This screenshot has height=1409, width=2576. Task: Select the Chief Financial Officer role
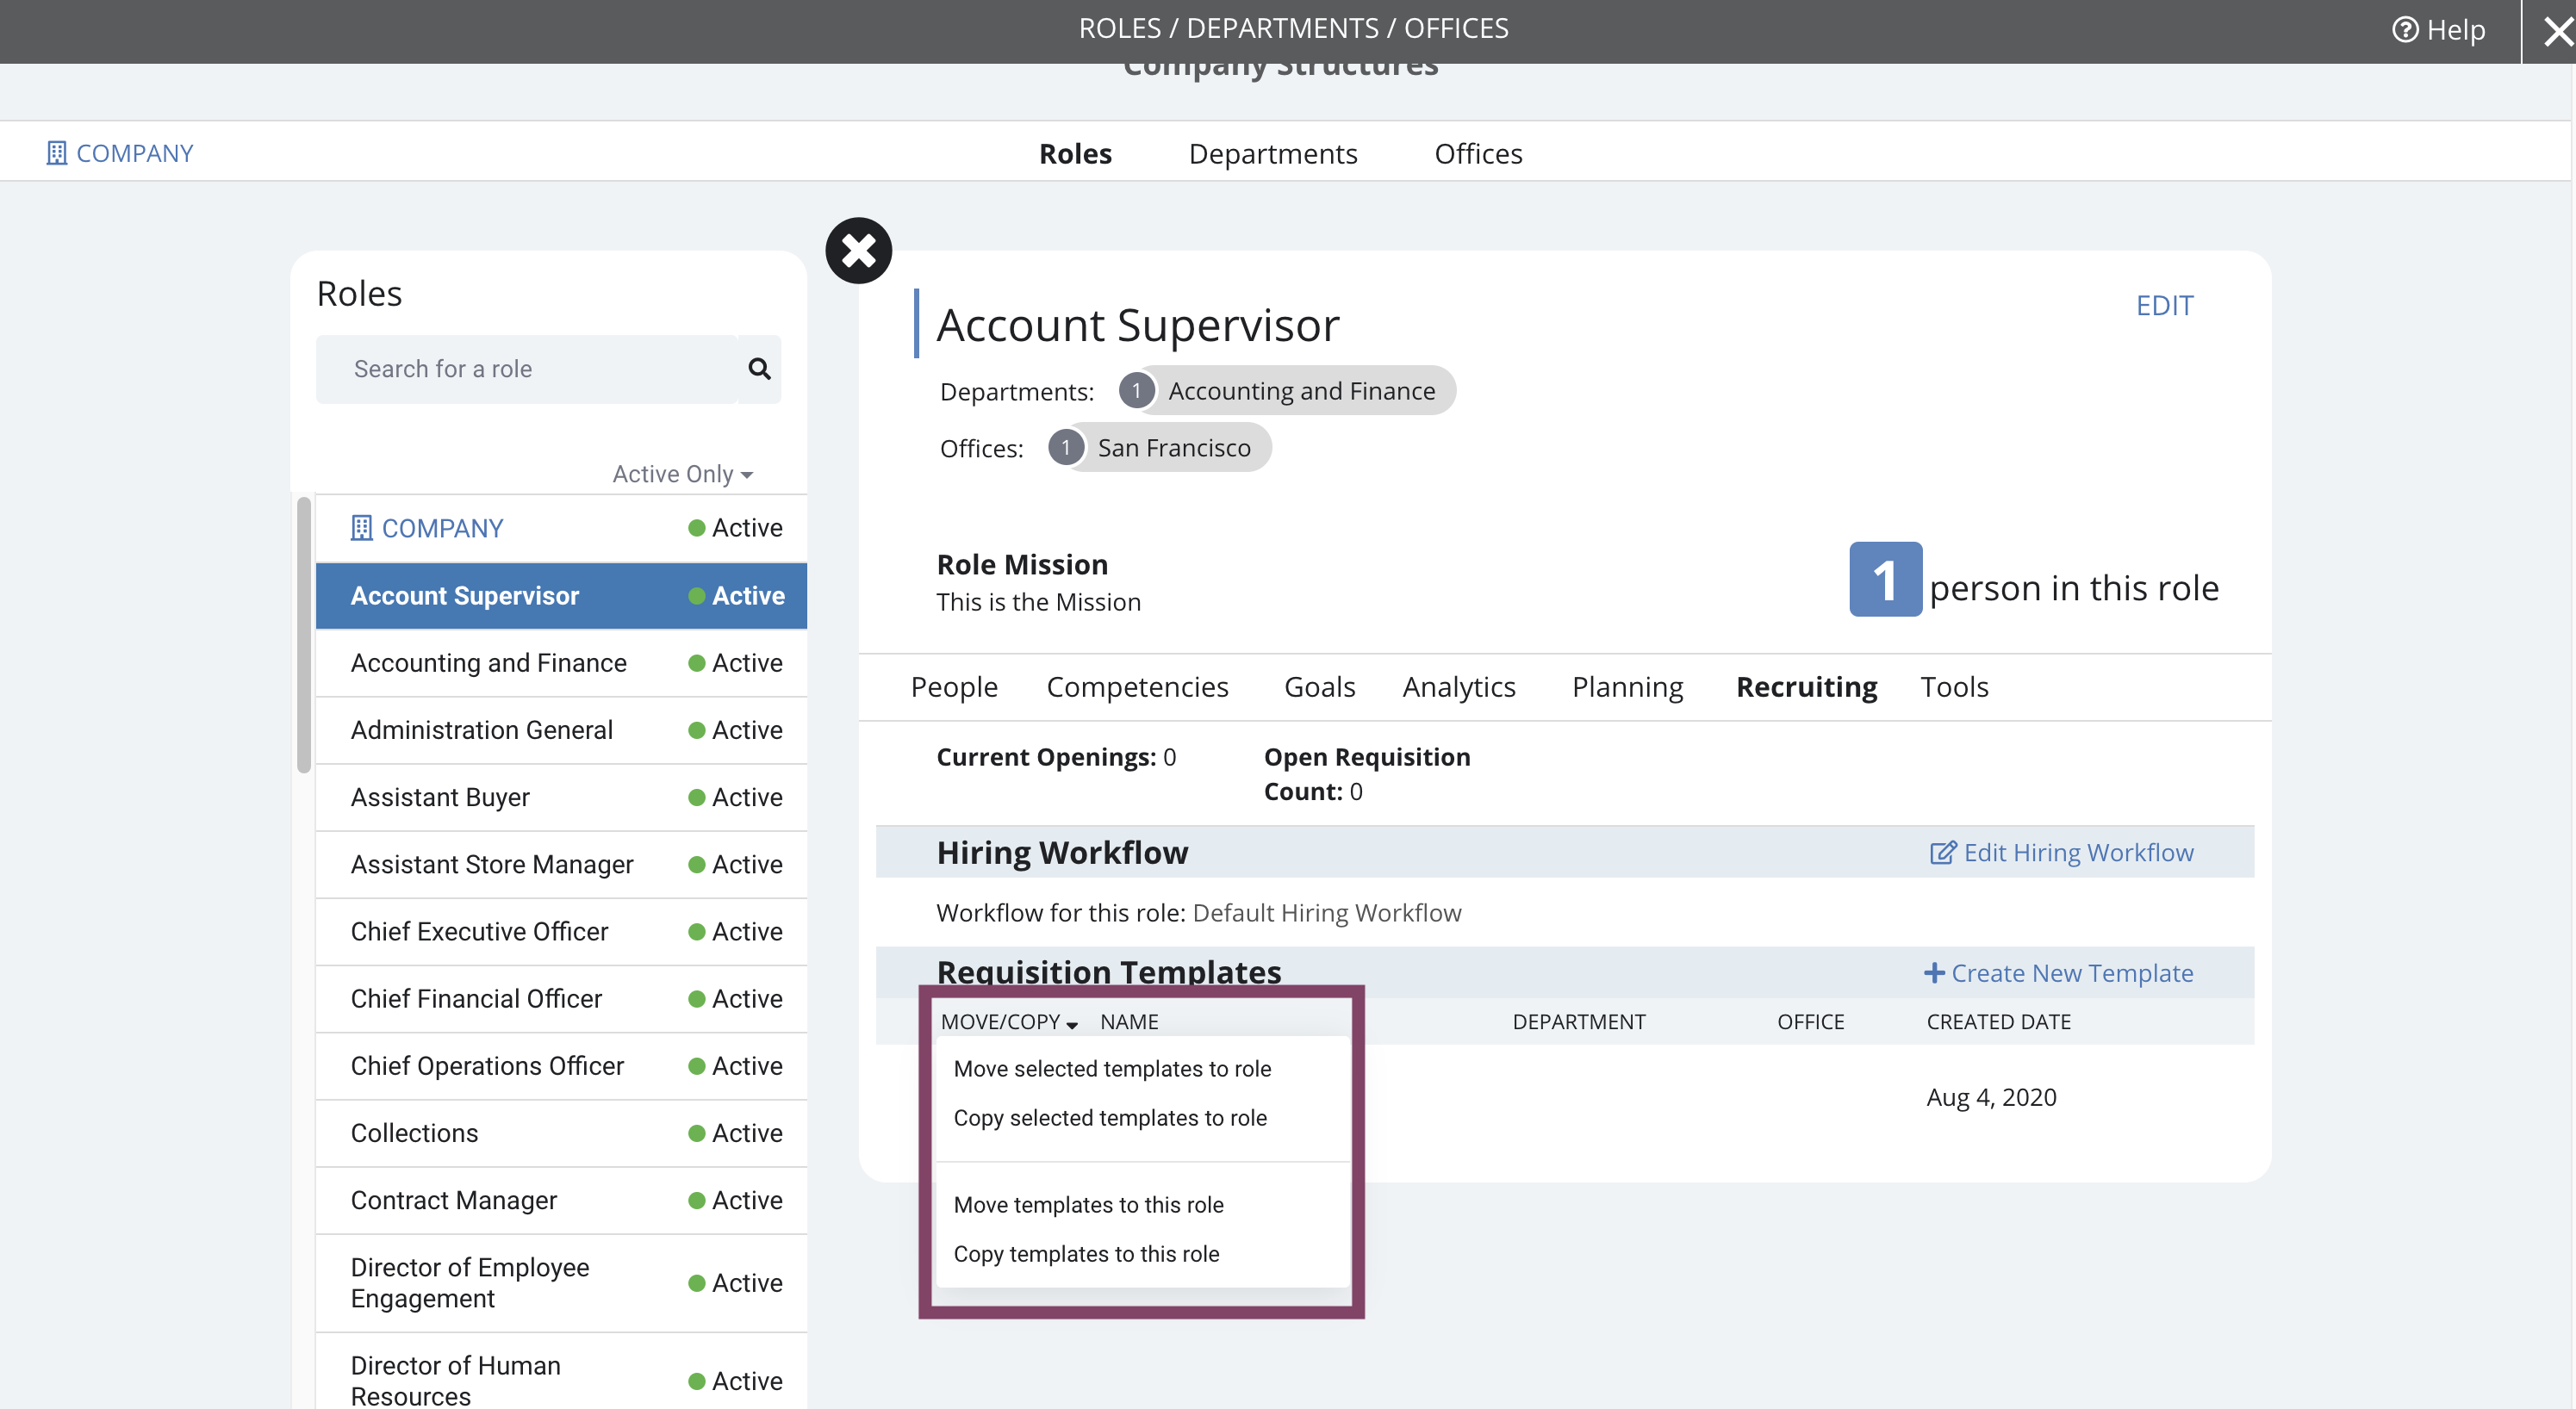pos(561,999)
